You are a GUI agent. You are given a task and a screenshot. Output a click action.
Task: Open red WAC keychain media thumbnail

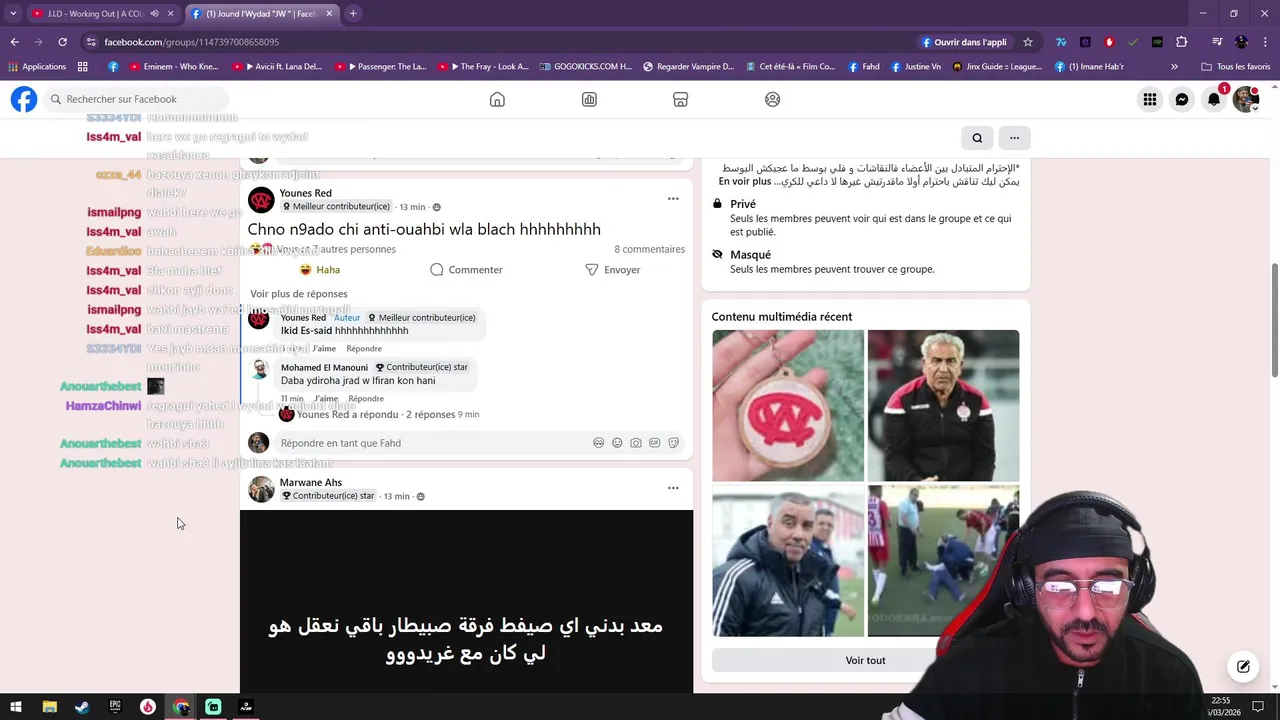tap(788, 405)
